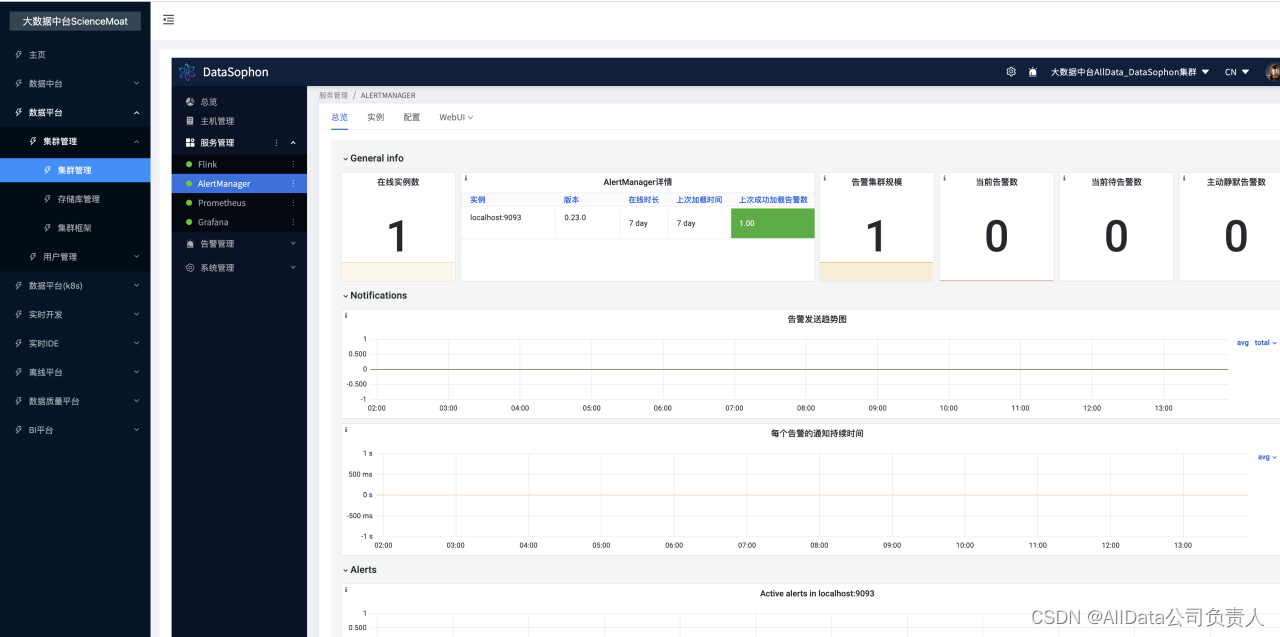Open the more-options dots for Prometheus
The width and height of the screenshot is (1280, 637).
point(293,203)
